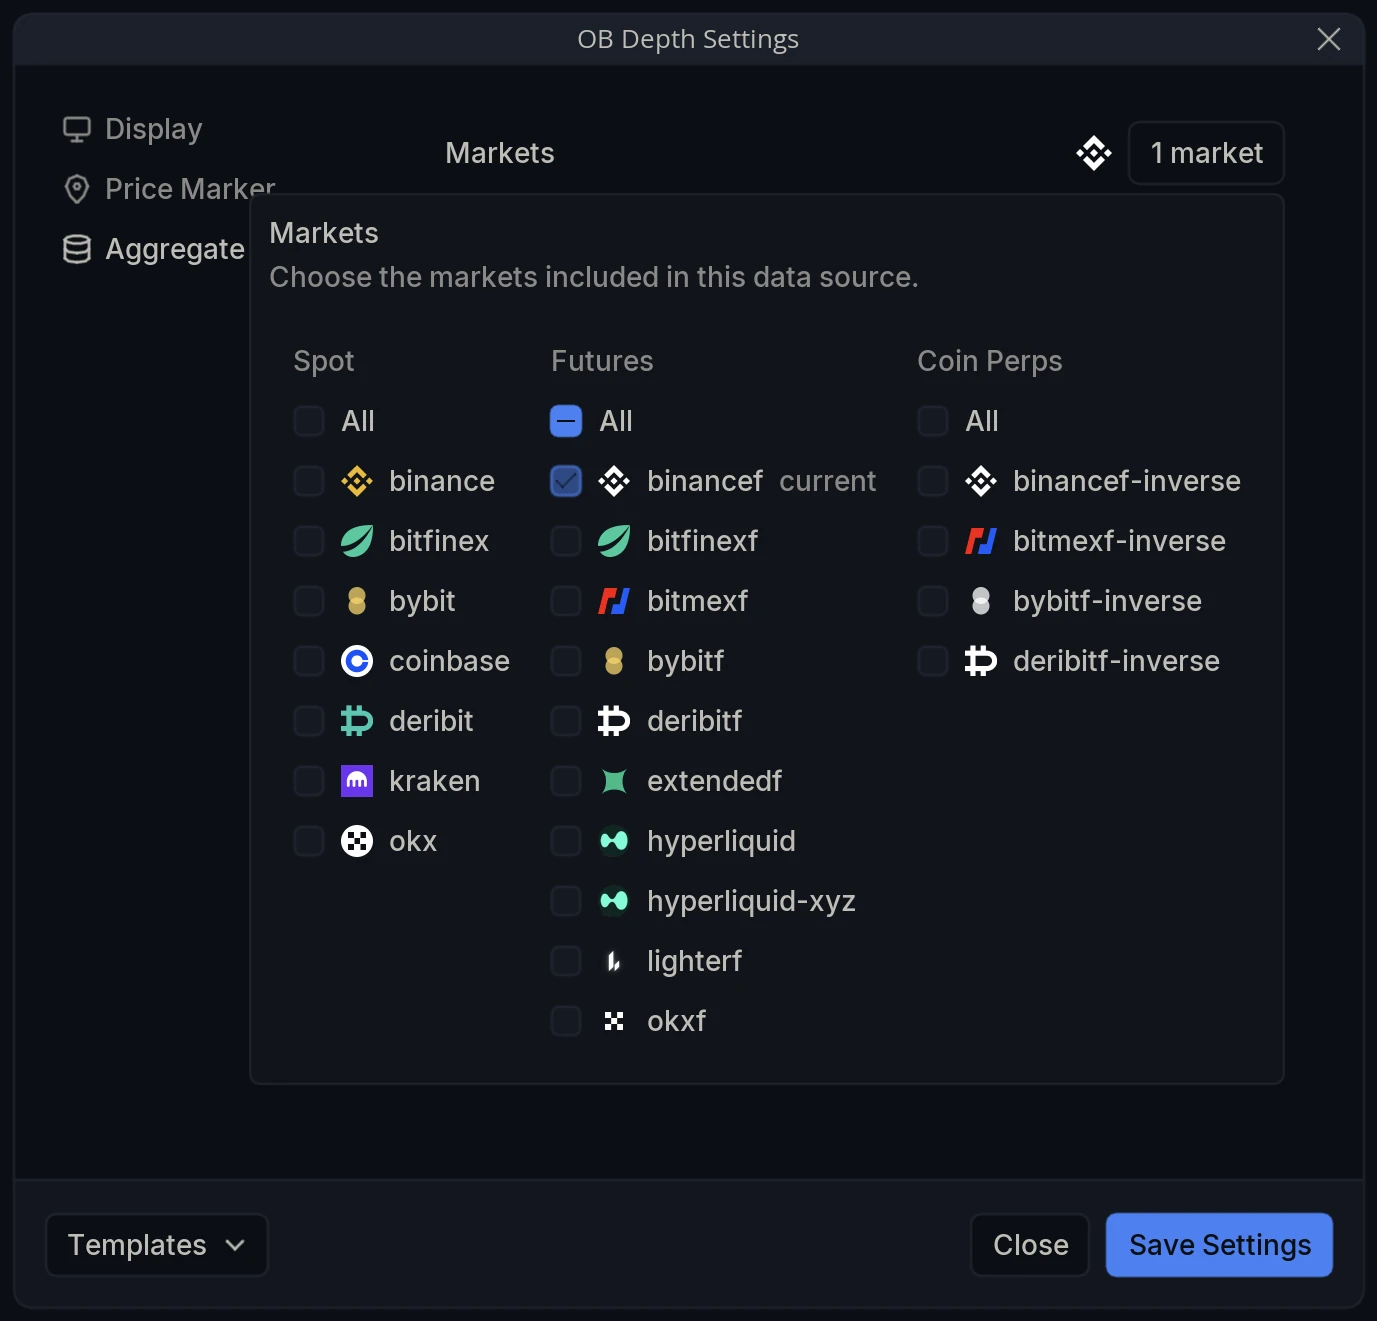Click the bitfinex spot leaf logo

(357, 541)
